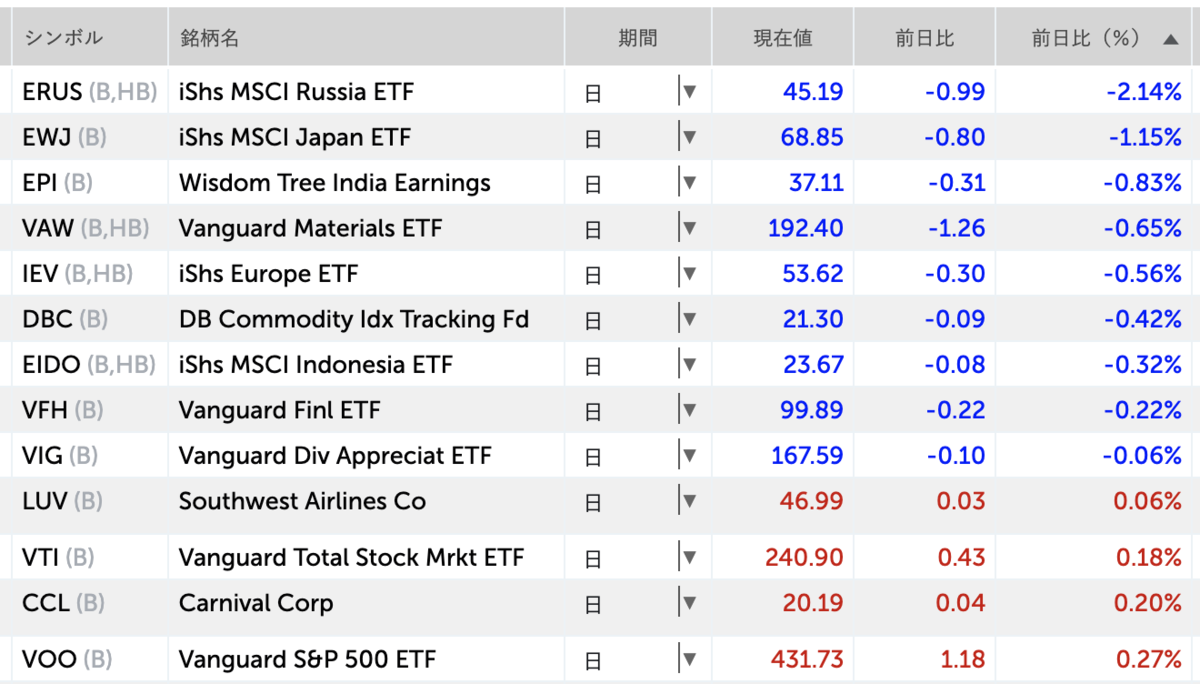Click the 銘柄名 column header
This screenshot has width=1200, height=684.
tap(205, 36)
